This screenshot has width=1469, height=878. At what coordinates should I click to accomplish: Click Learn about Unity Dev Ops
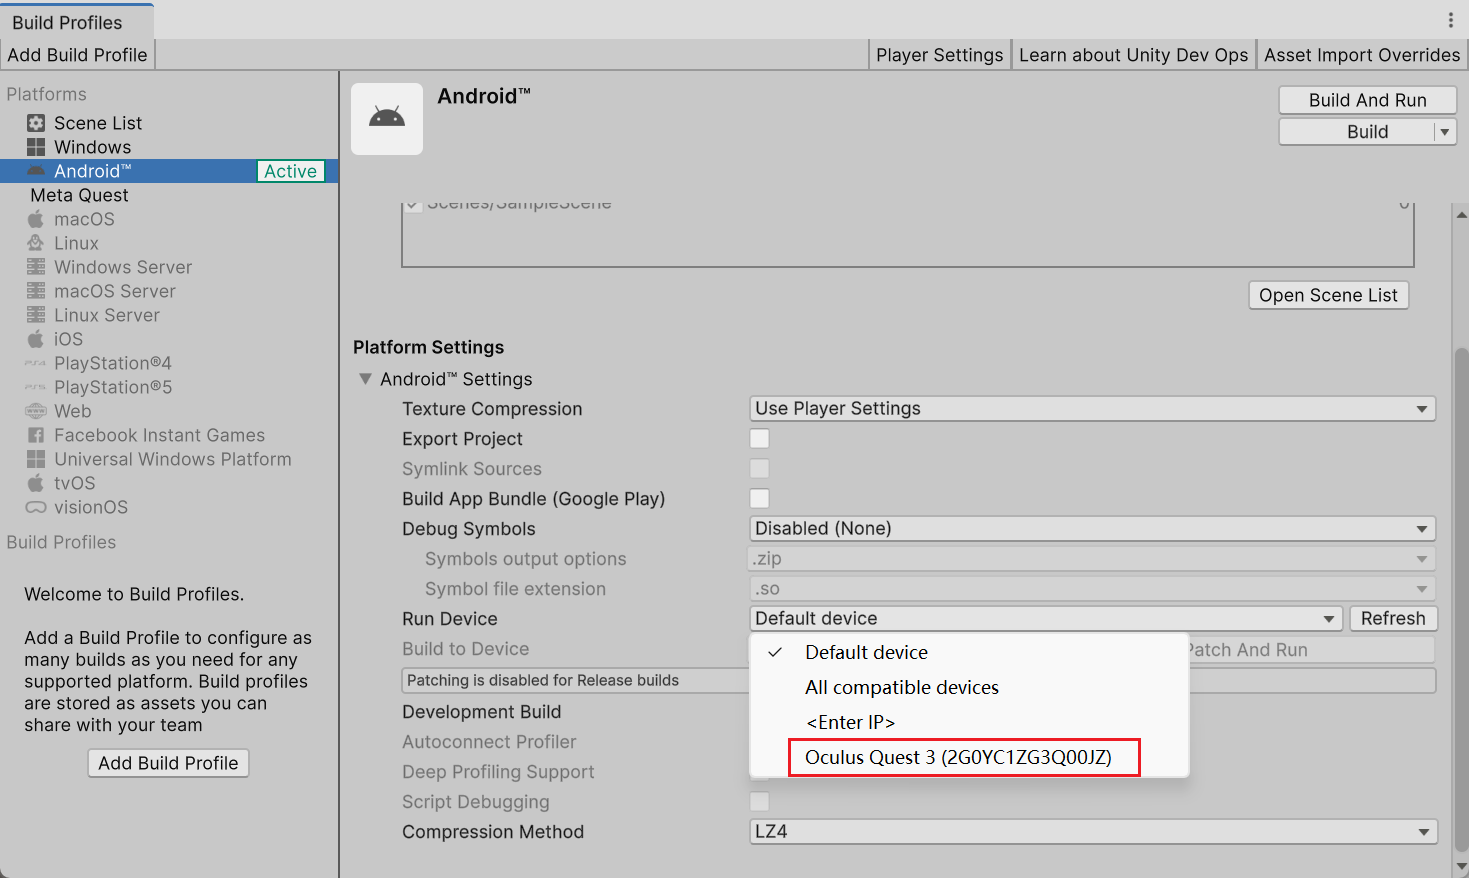[1134, 55]
